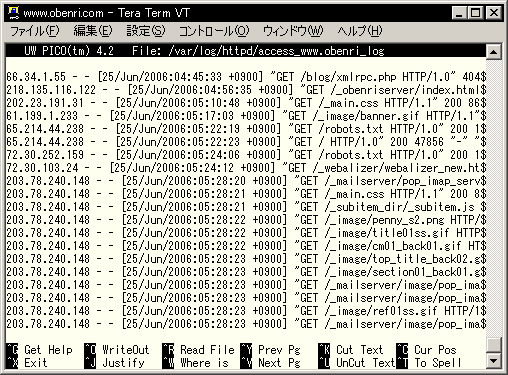This screenshot has height=375, width=508.
Task: Open the ウィンドウ(W) menu
Action: 293,31
